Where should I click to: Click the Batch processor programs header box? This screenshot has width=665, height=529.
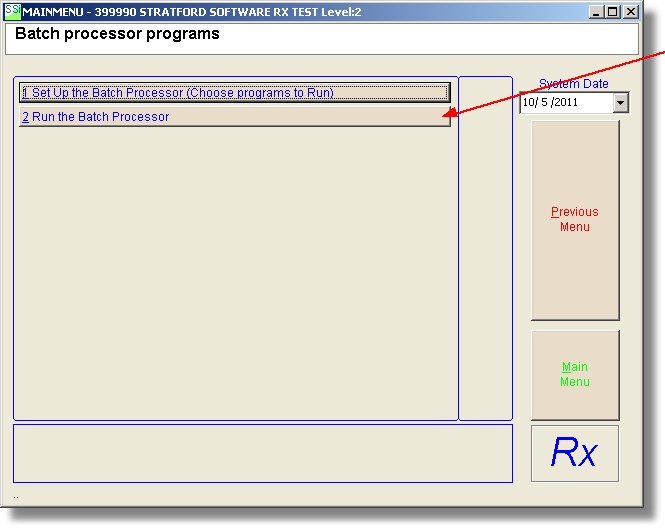click(320, 39)
